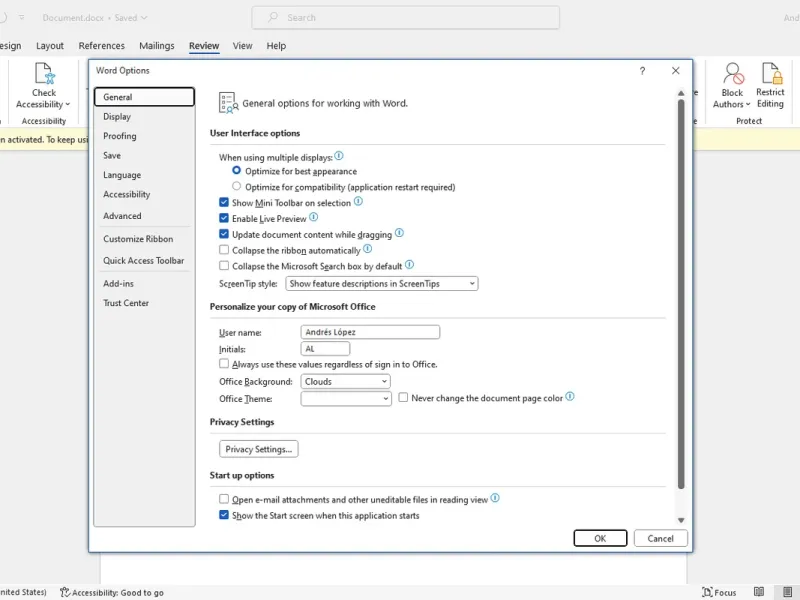Select Optimize for best appearance radio

point(236,170)
